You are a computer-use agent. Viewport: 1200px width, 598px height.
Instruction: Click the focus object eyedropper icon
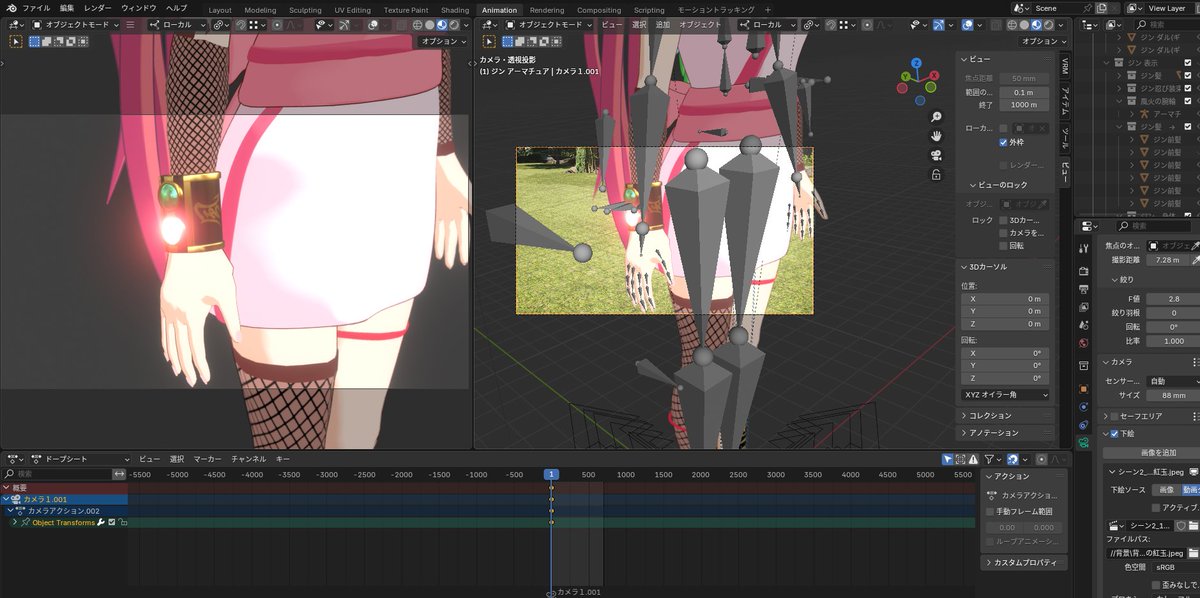[x=1194, y=245]
